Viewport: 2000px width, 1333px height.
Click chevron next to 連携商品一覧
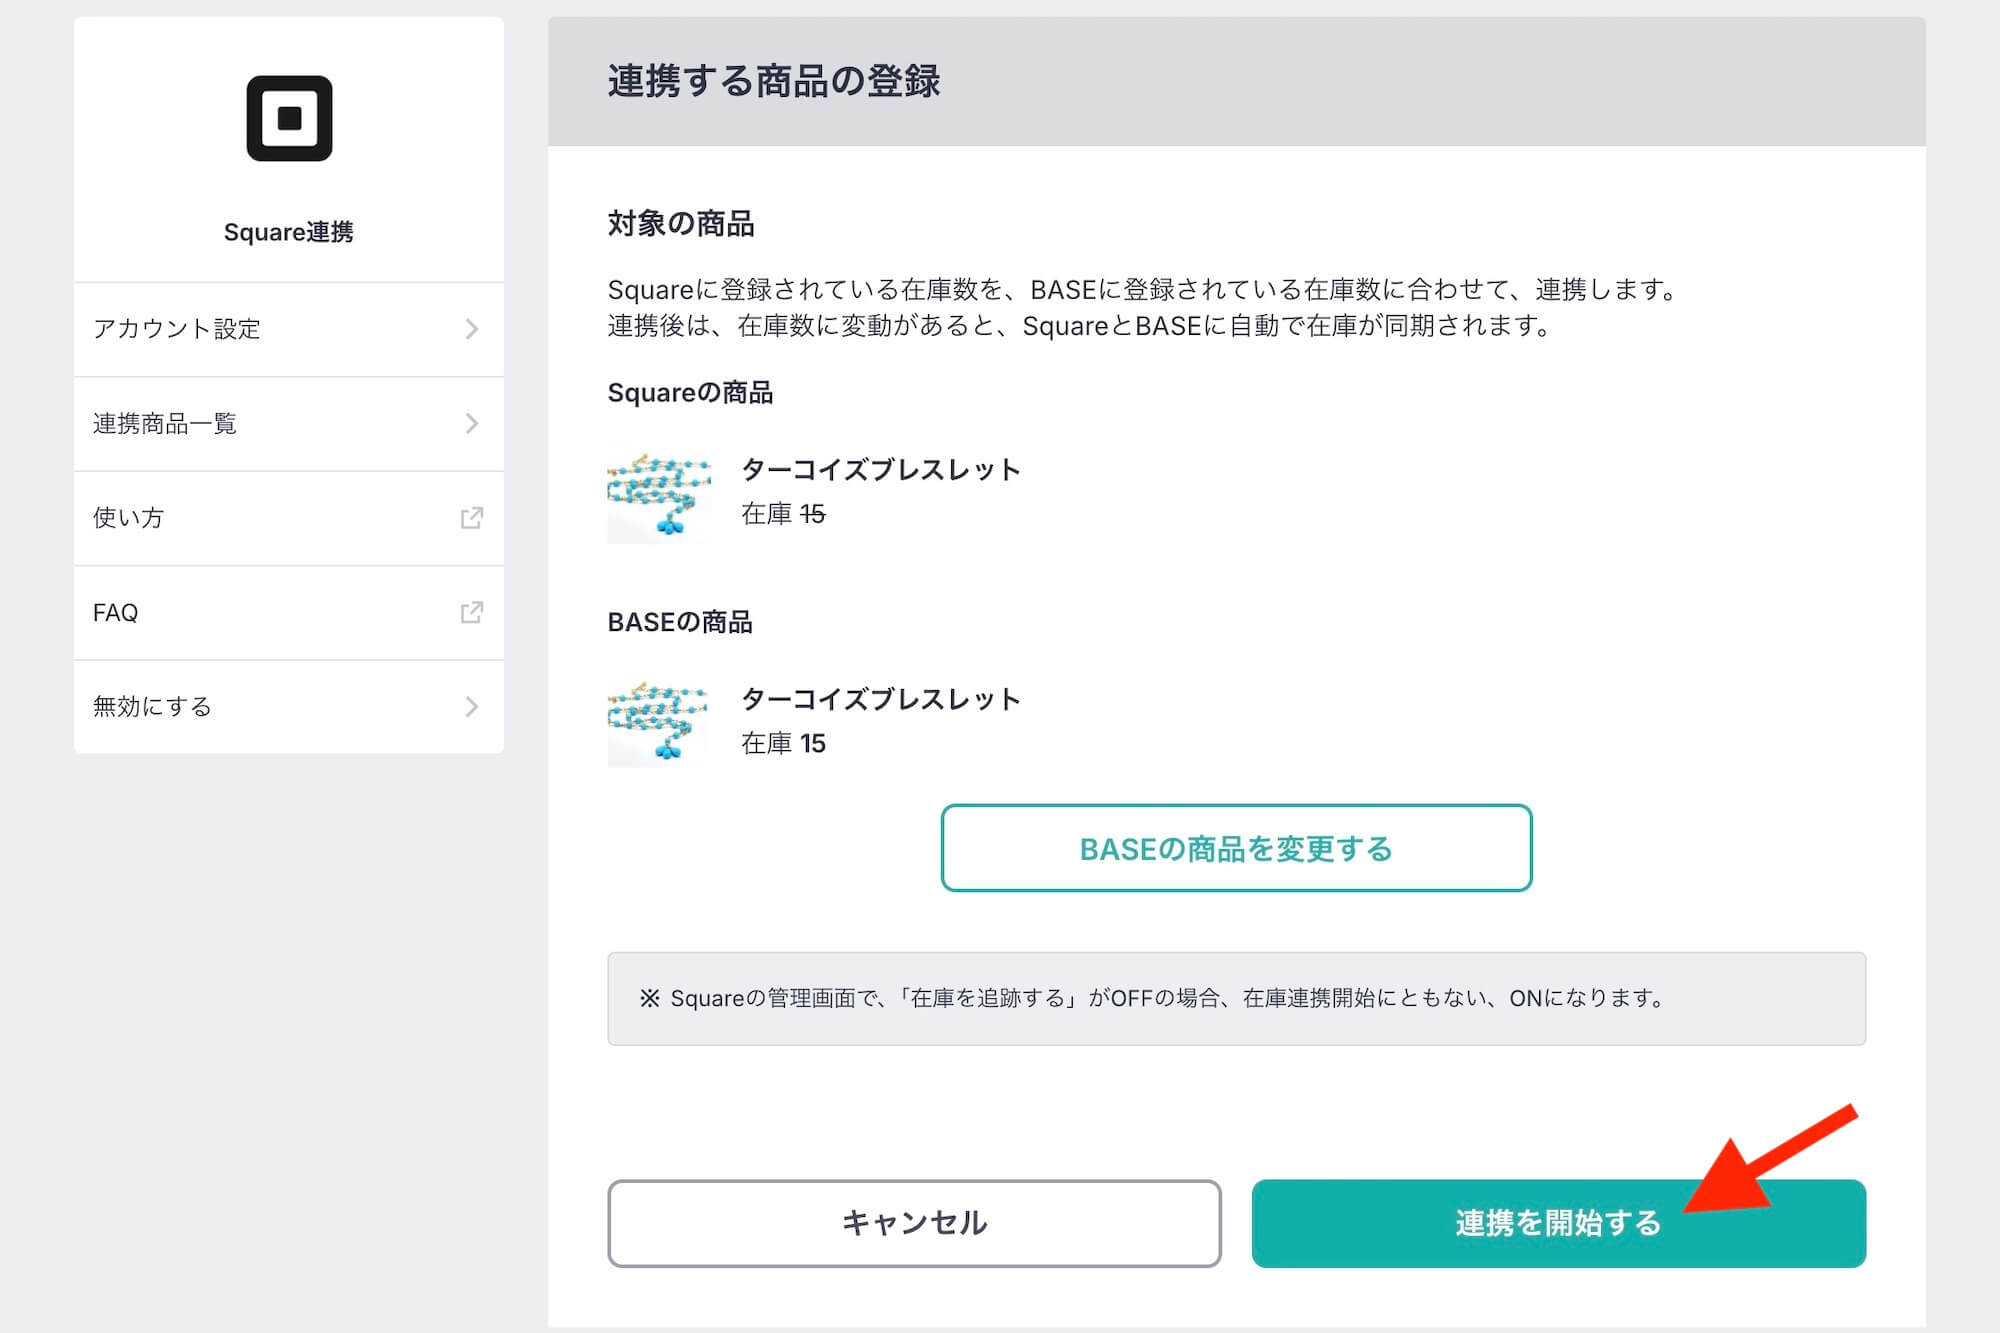pyautogui.click(x=472, y=424)
